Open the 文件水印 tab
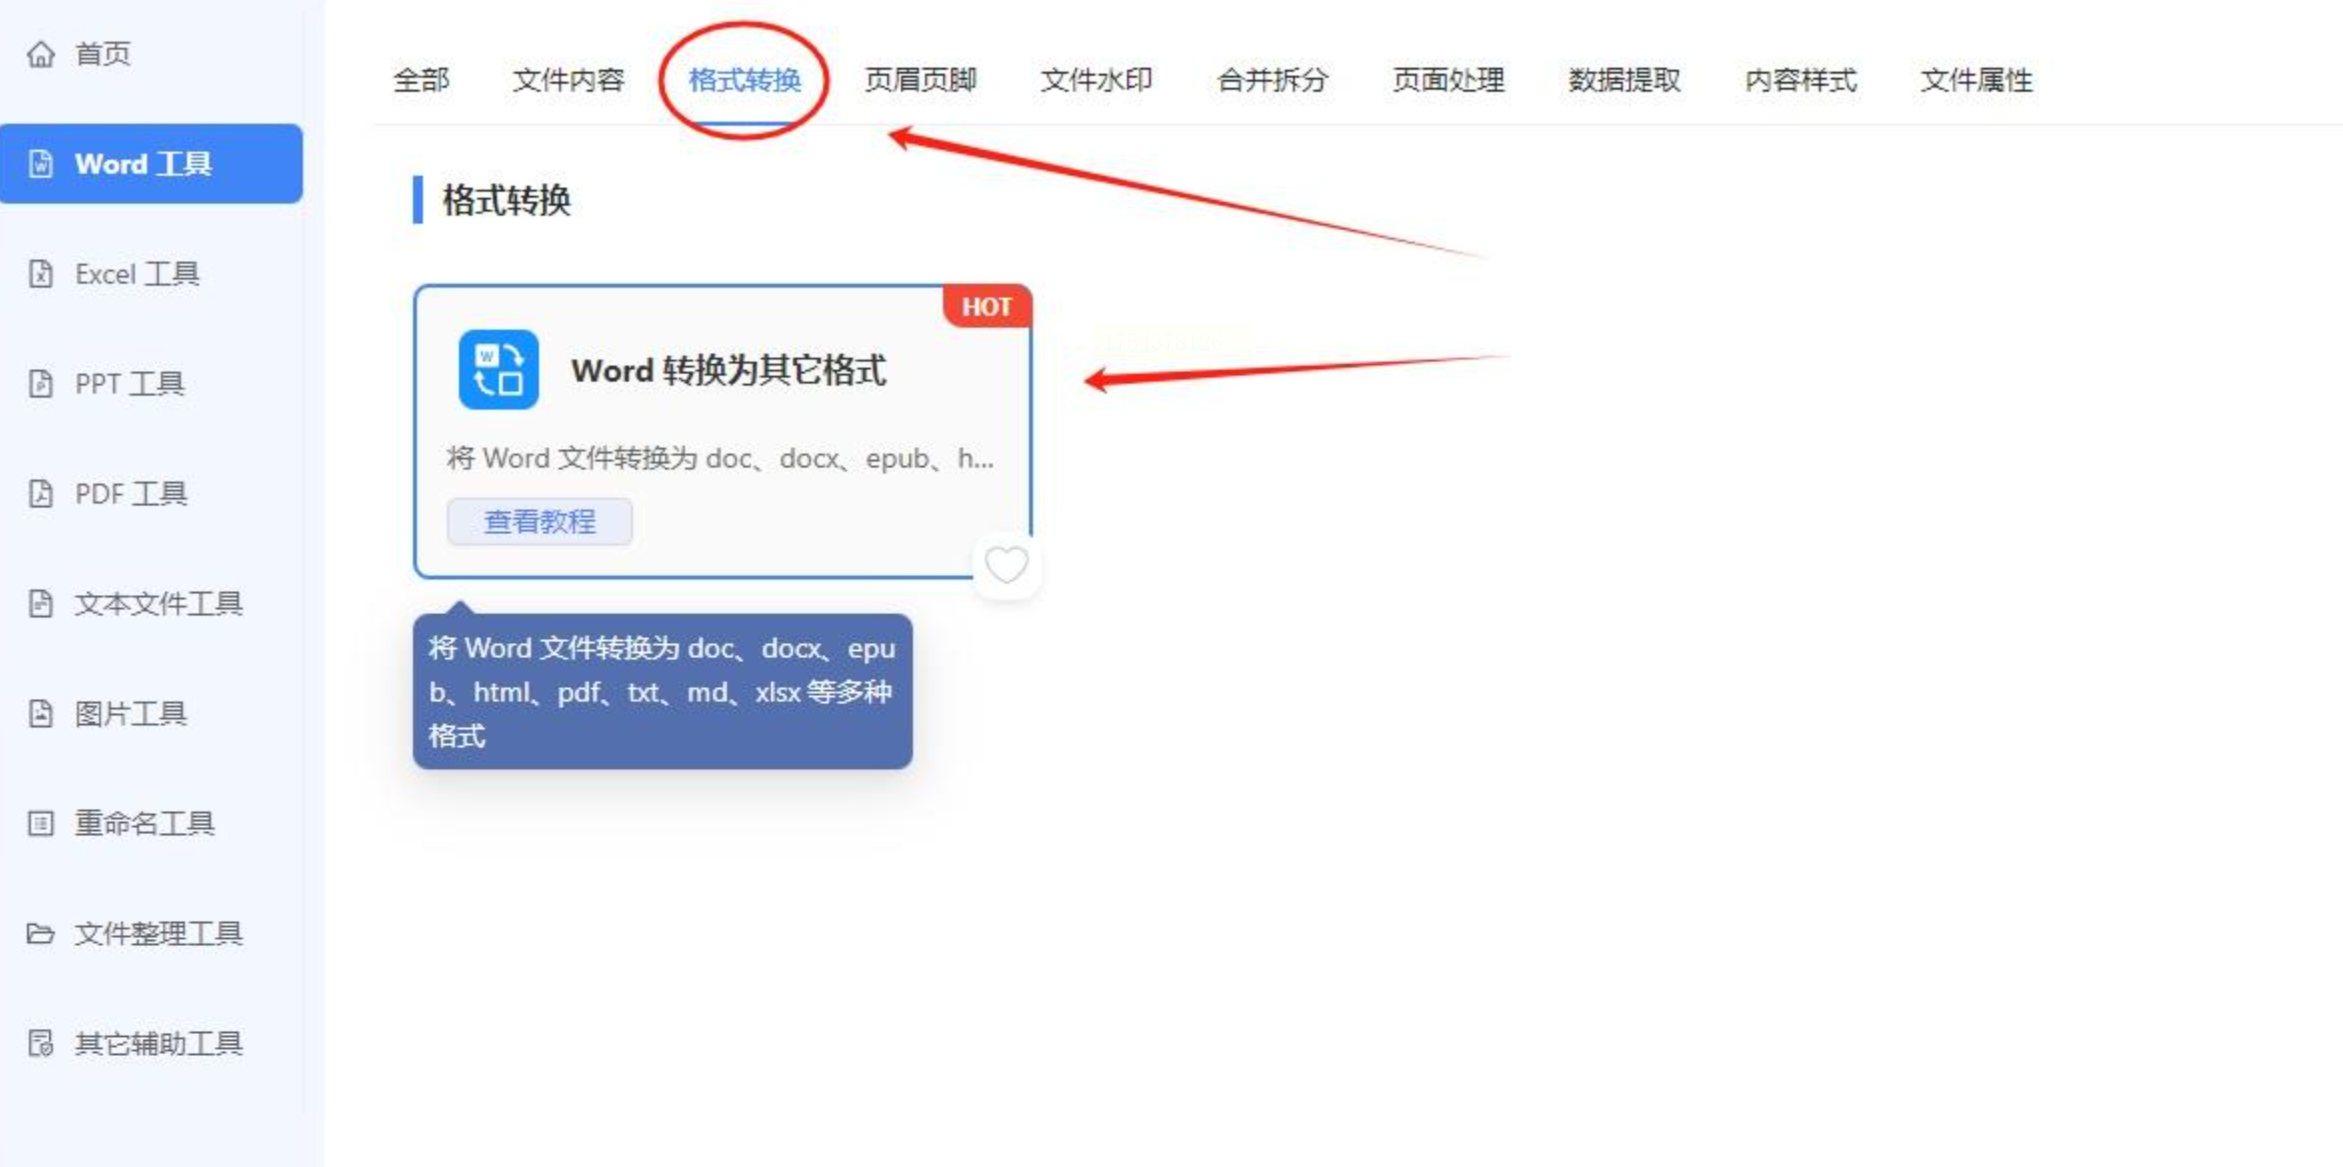2343x1167 pixels. [1096, 80]
